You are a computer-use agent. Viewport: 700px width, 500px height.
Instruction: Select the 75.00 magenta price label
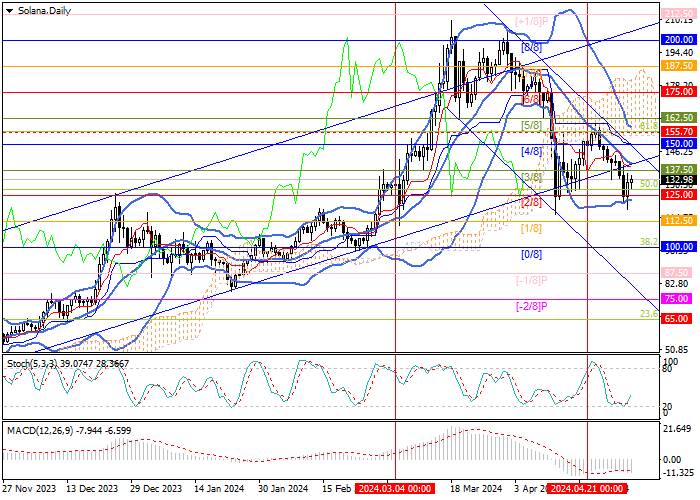[x=678, y=298]
